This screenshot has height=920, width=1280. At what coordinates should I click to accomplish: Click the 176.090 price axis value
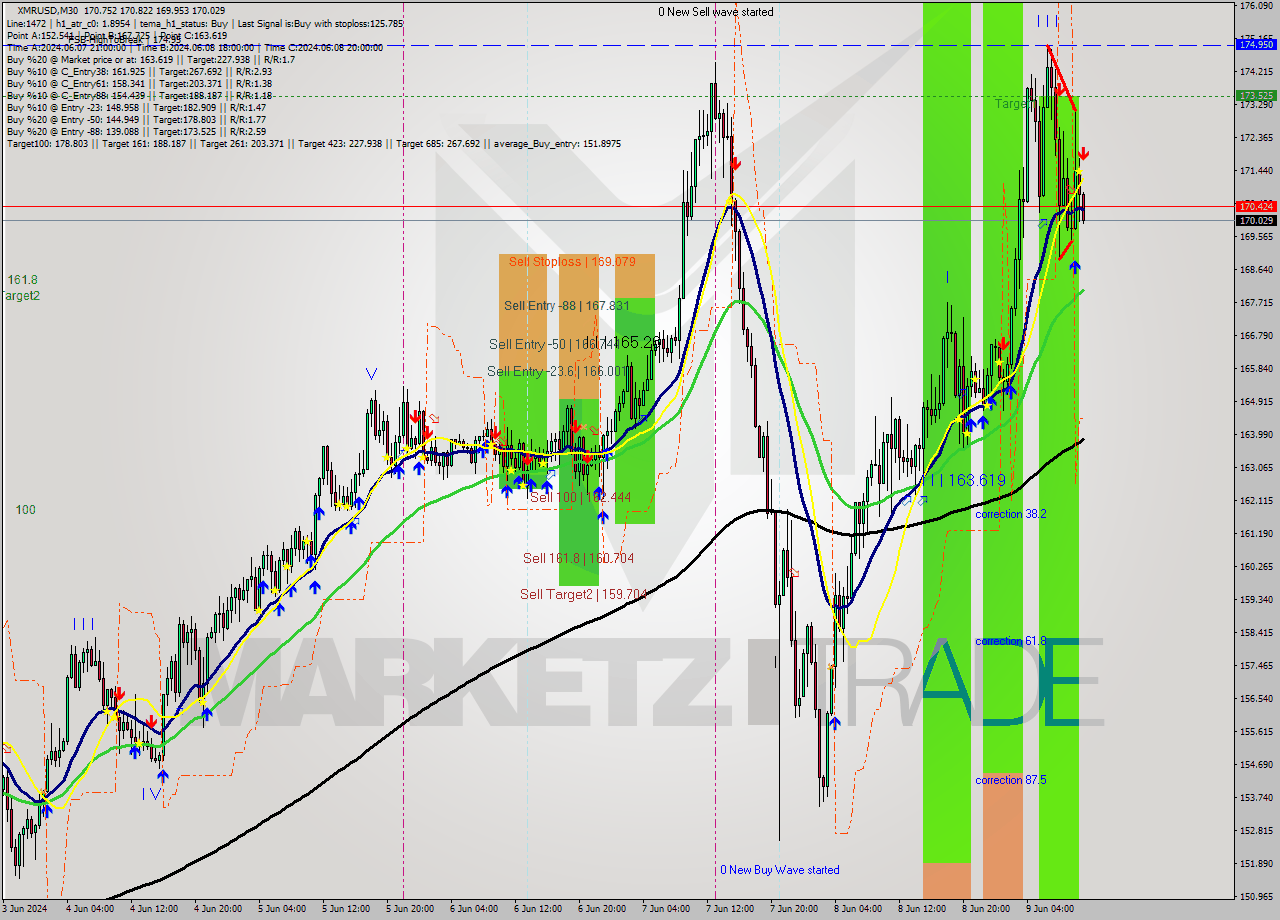(x=1256, y=6)
